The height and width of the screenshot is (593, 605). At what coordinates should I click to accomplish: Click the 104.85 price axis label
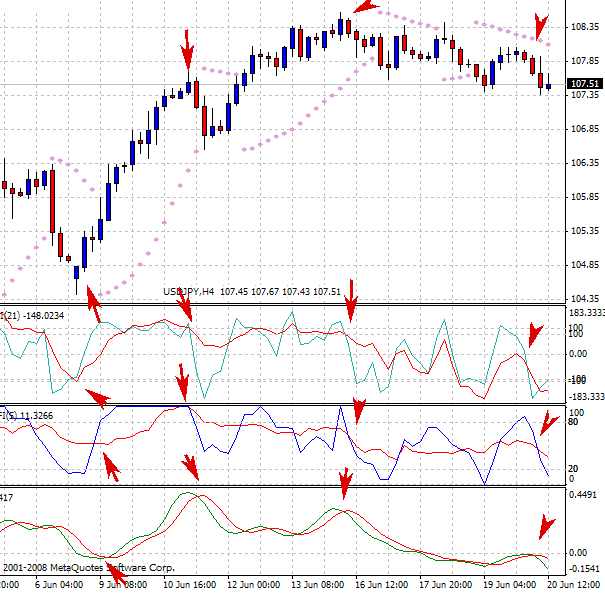click(x=584, y=265)
